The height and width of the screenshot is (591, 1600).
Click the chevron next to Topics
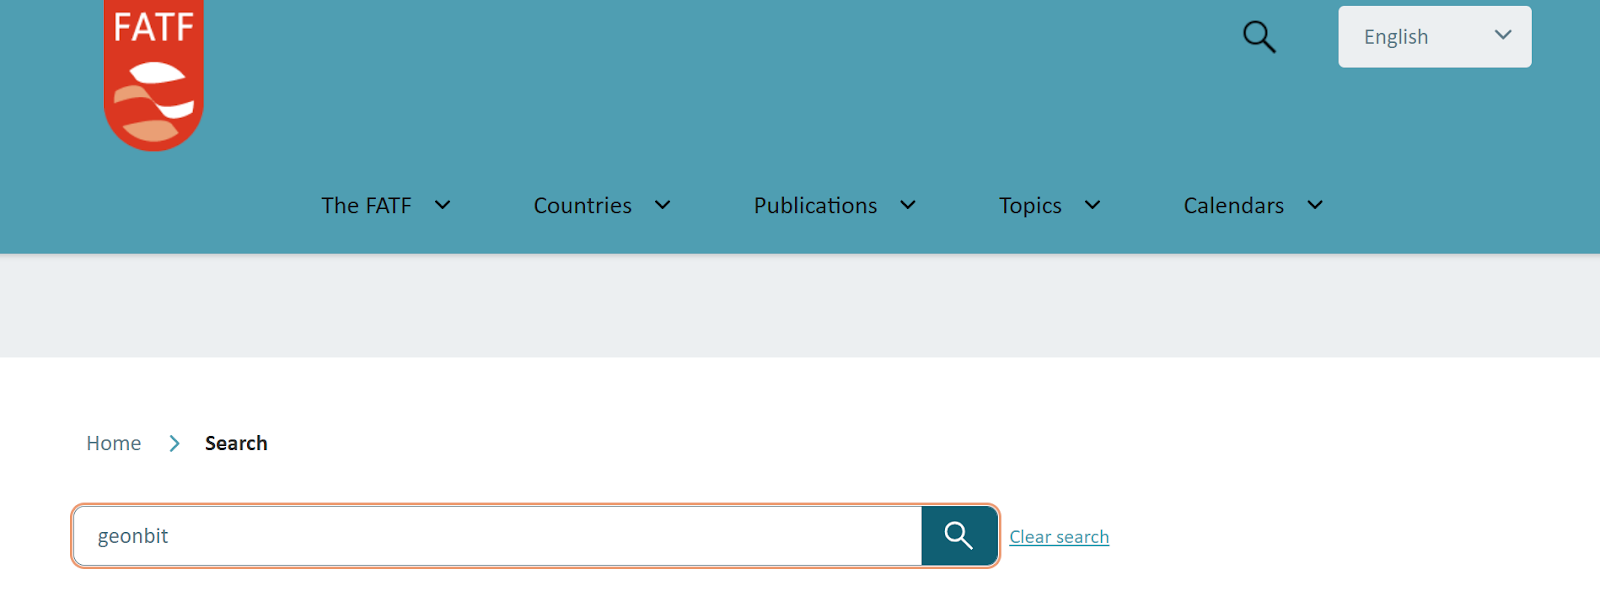click(1092, 205)
